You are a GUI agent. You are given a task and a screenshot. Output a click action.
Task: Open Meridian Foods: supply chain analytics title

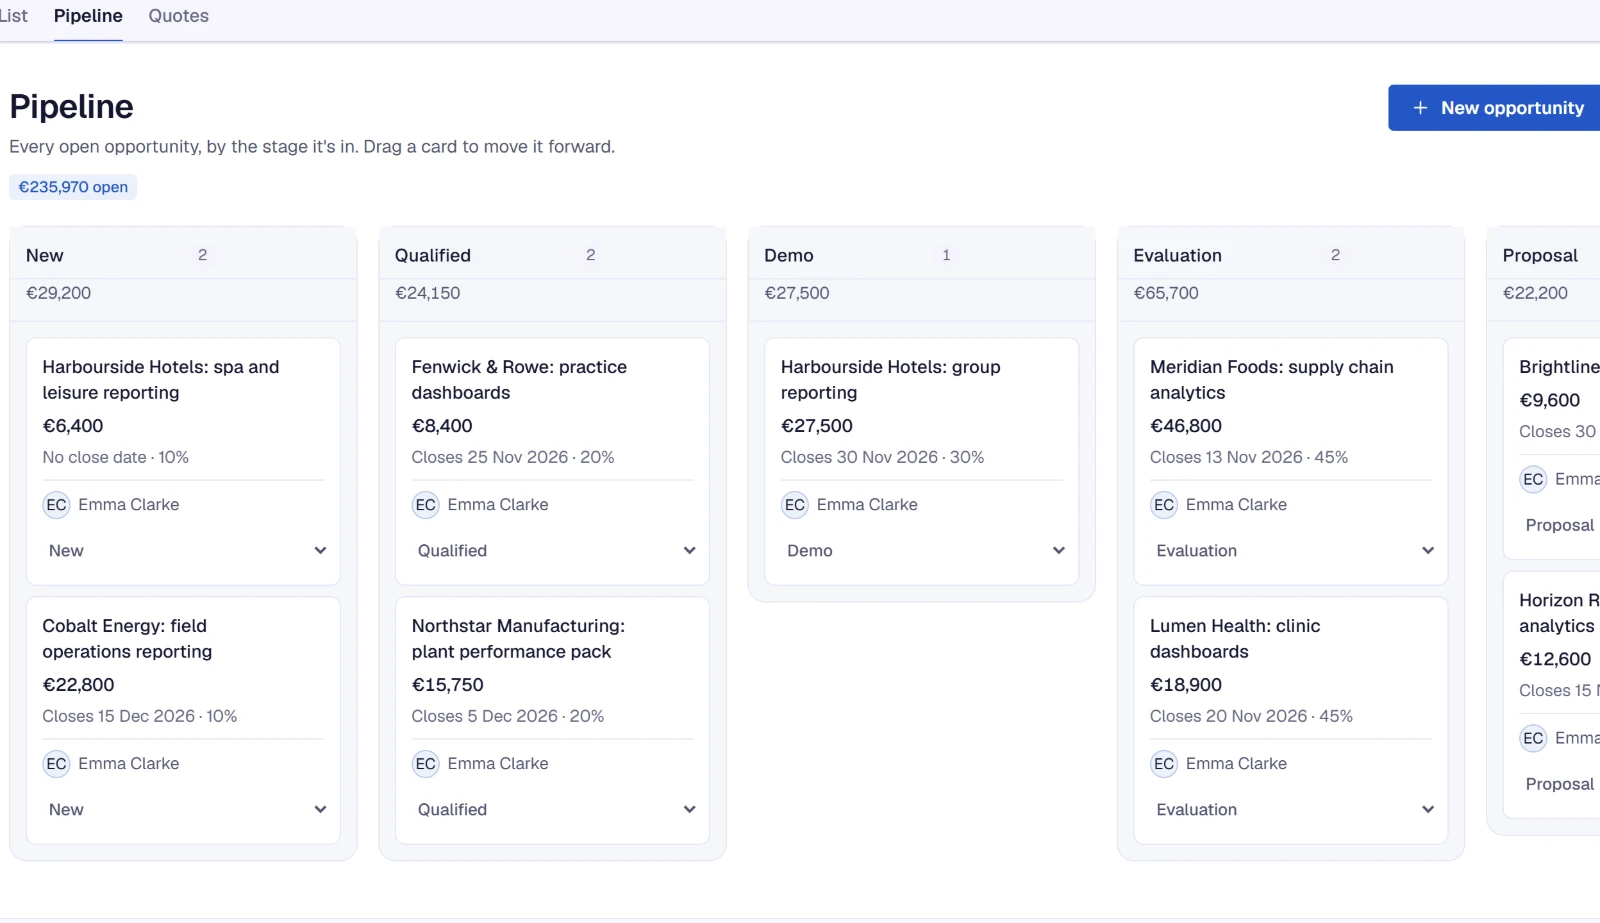(1271, 380)
